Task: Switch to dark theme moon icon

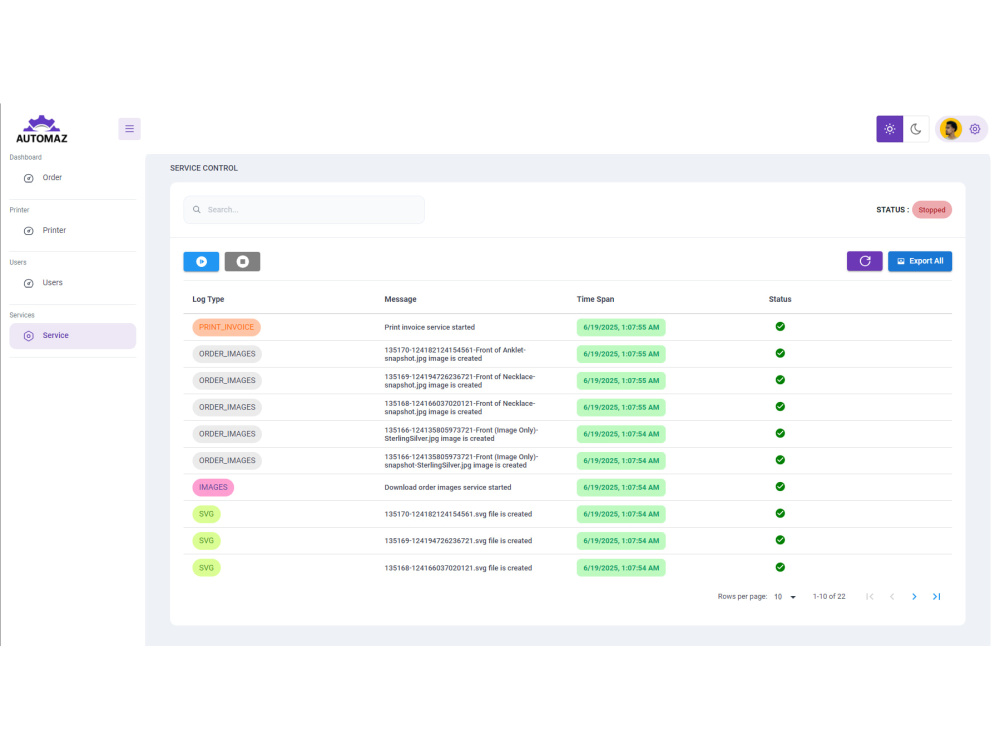Action: coord(916,129)
